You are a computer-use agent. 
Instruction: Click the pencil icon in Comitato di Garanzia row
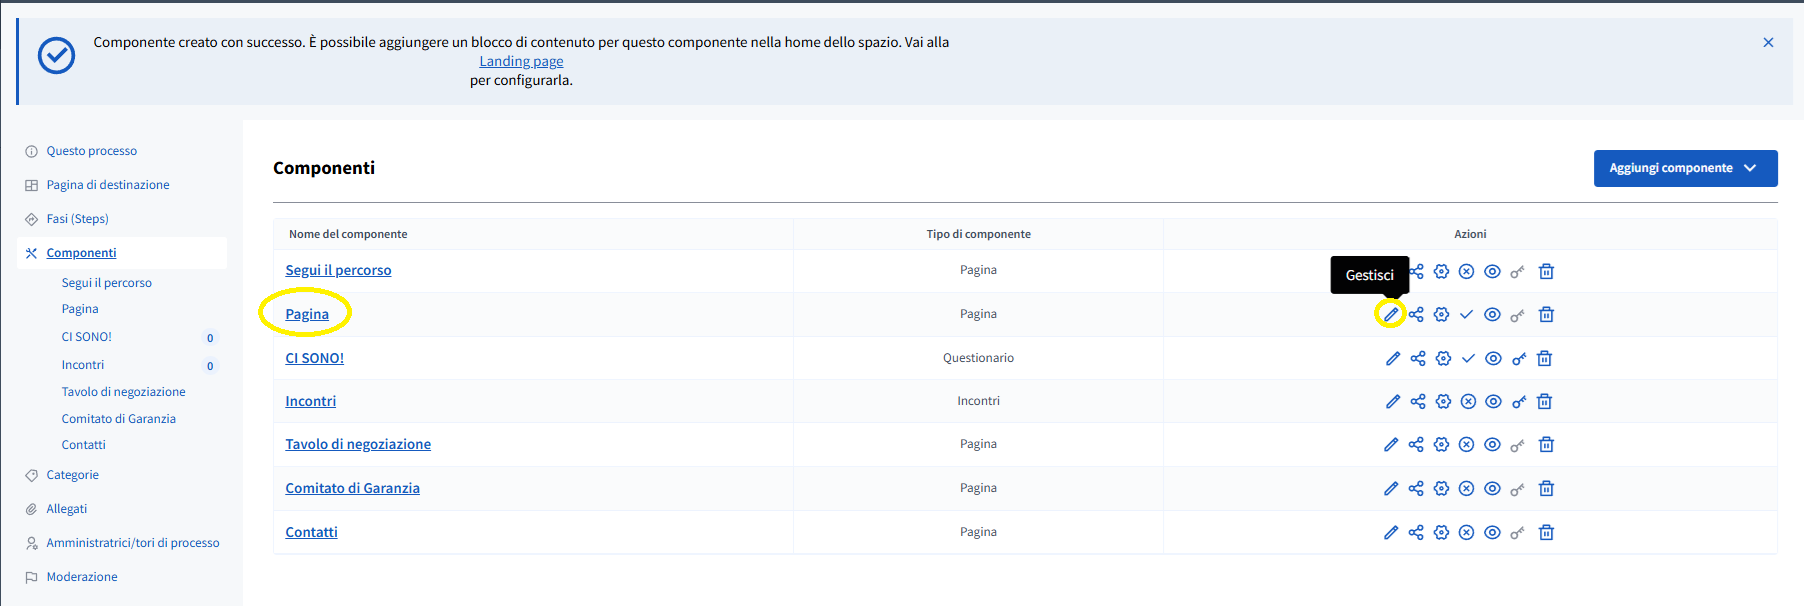coord(1391,488)
